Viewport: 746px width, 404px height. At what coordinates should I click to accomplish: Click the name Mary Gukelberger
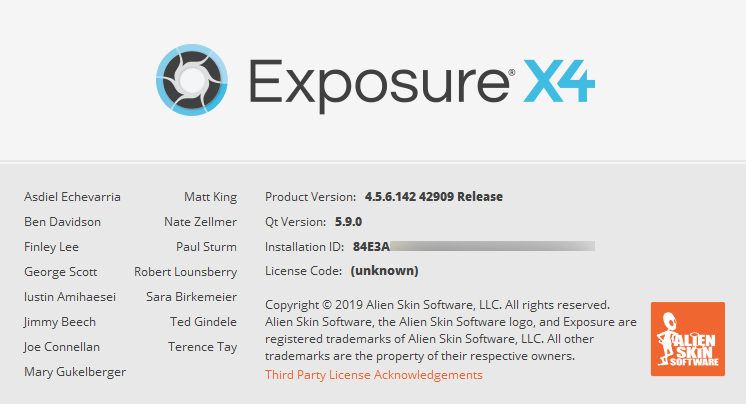tap(75, 372)
